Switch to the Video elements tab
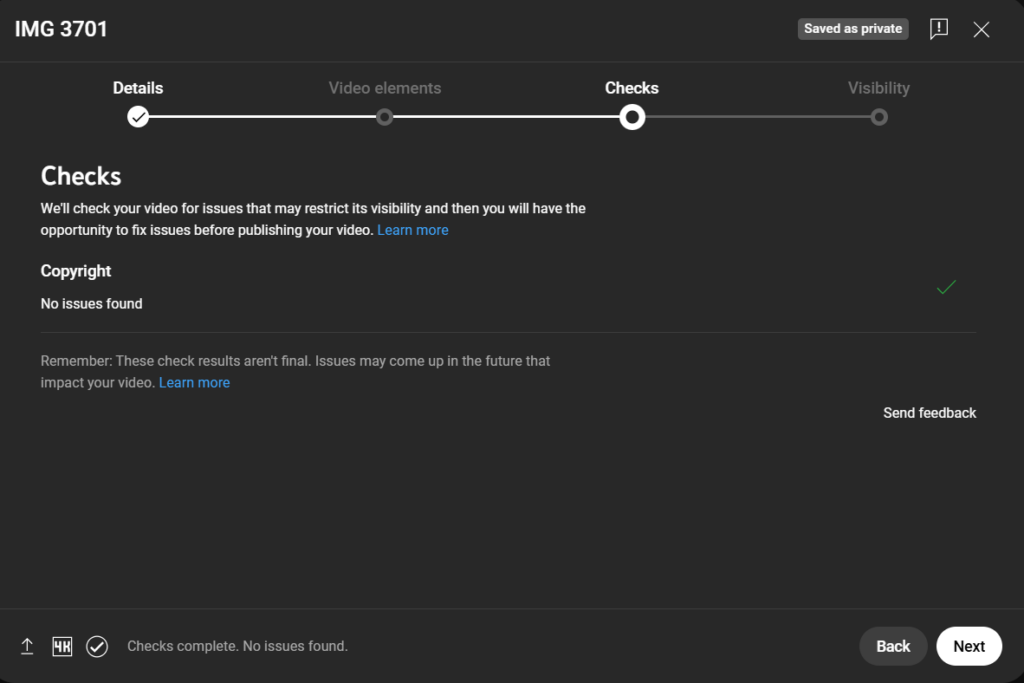This screenshot has width=1024, height=683. tap(385, 88)
